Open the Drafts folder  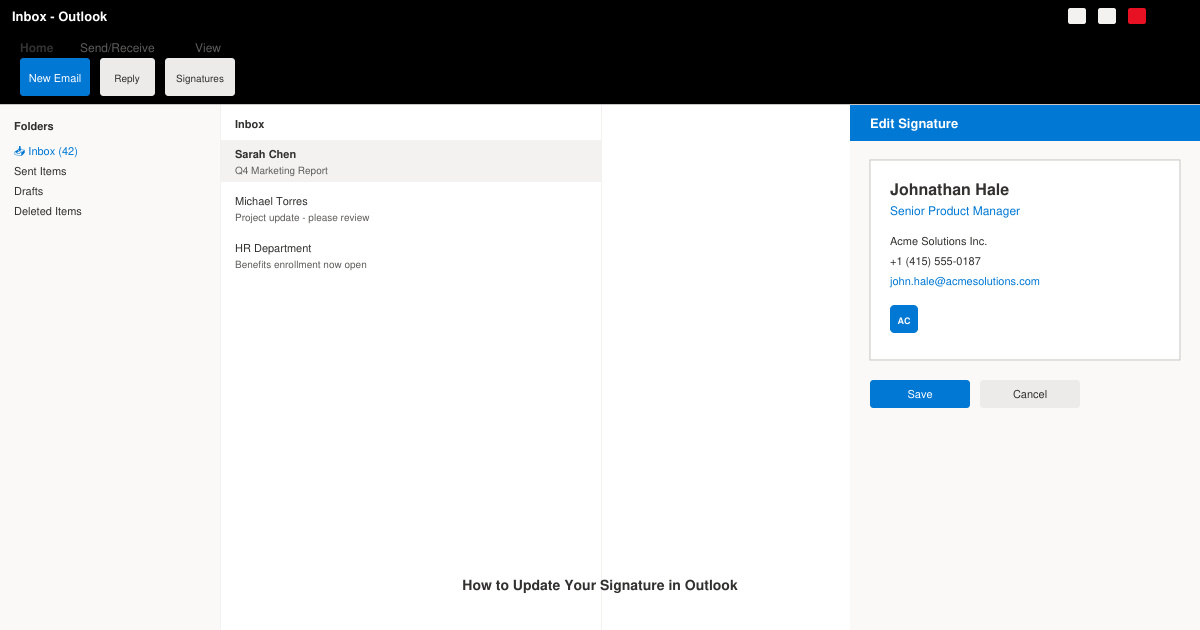pos(28,191)
